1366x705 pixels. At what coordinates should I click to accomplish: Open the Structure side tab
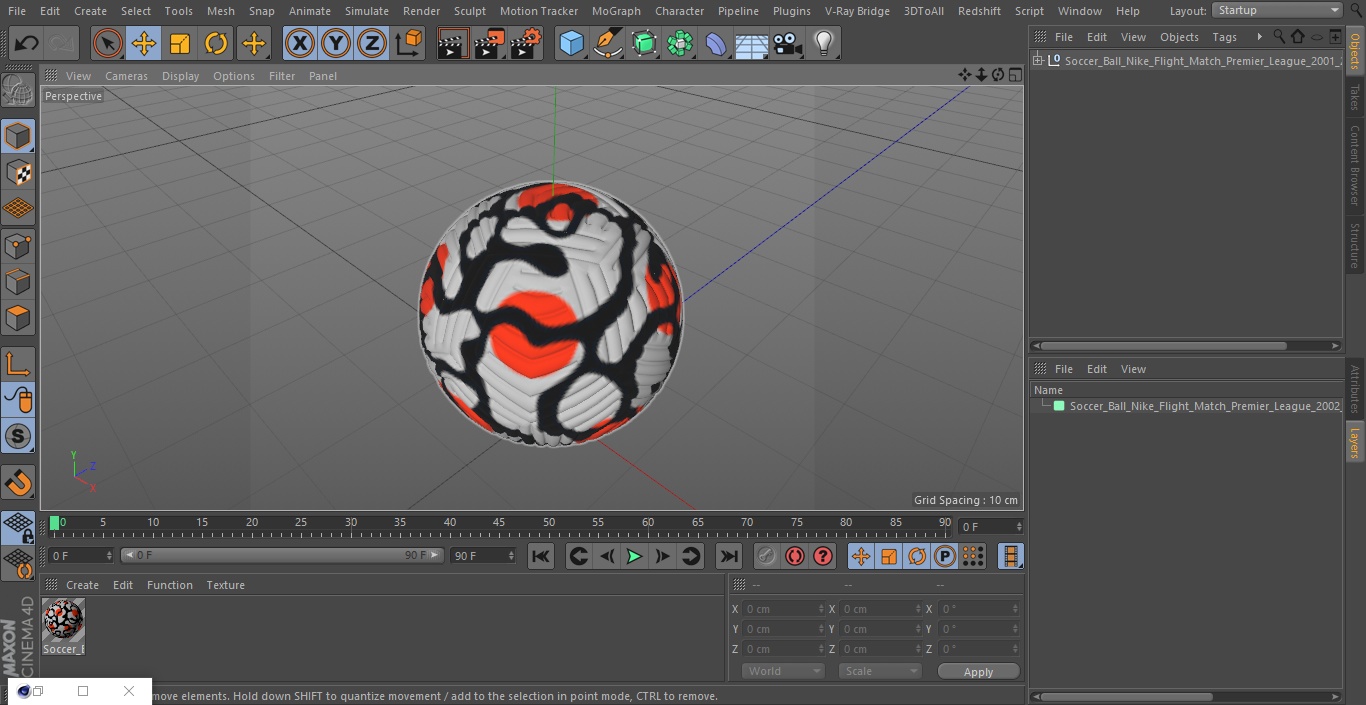[1355, 245]
